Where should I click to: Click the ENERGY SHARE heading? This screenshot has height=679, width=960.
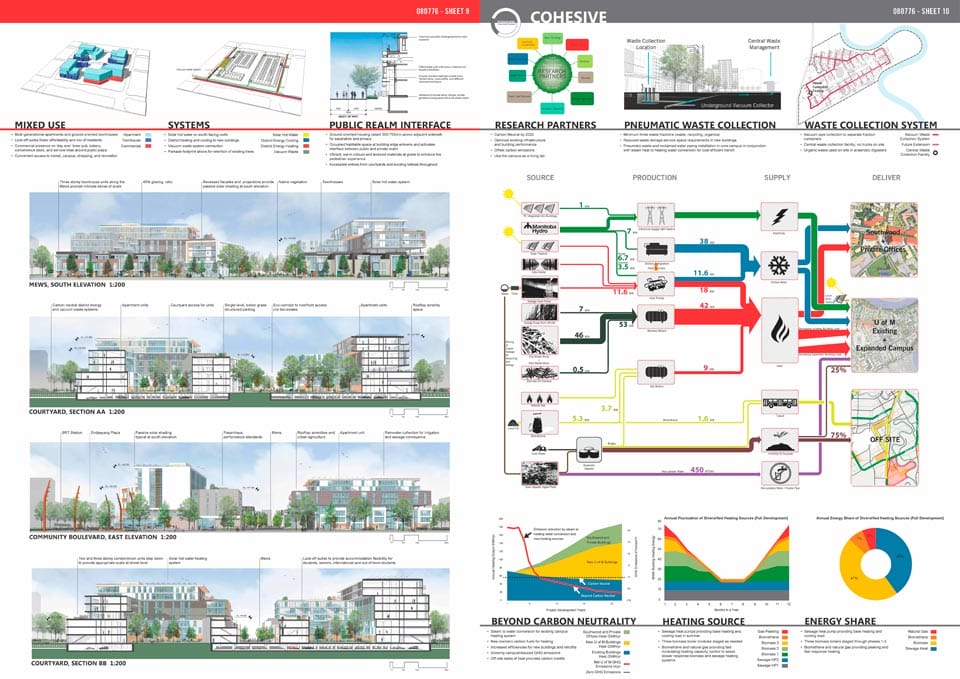click(x=840, y=621)
